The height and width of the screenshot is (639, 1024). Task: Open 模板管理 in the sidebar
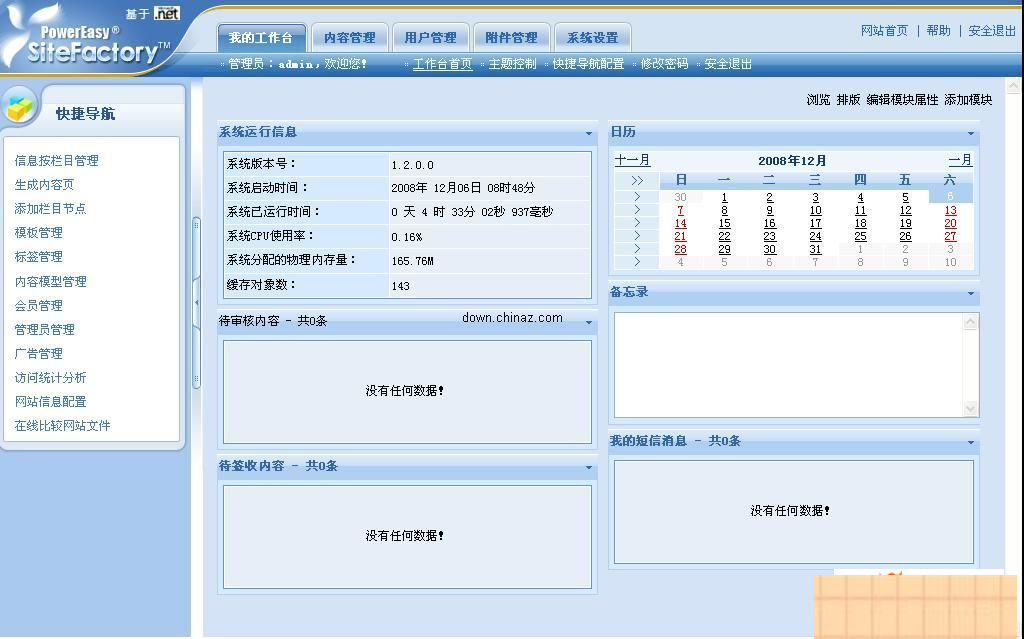point(39,232)
